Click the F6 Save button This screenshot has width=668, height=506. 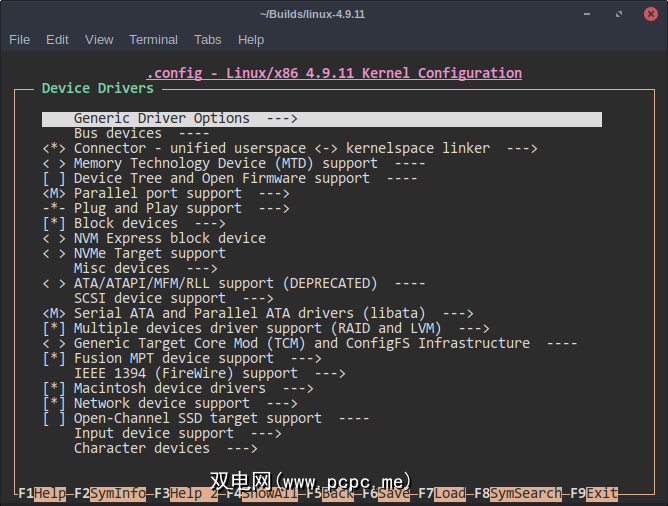386,494
